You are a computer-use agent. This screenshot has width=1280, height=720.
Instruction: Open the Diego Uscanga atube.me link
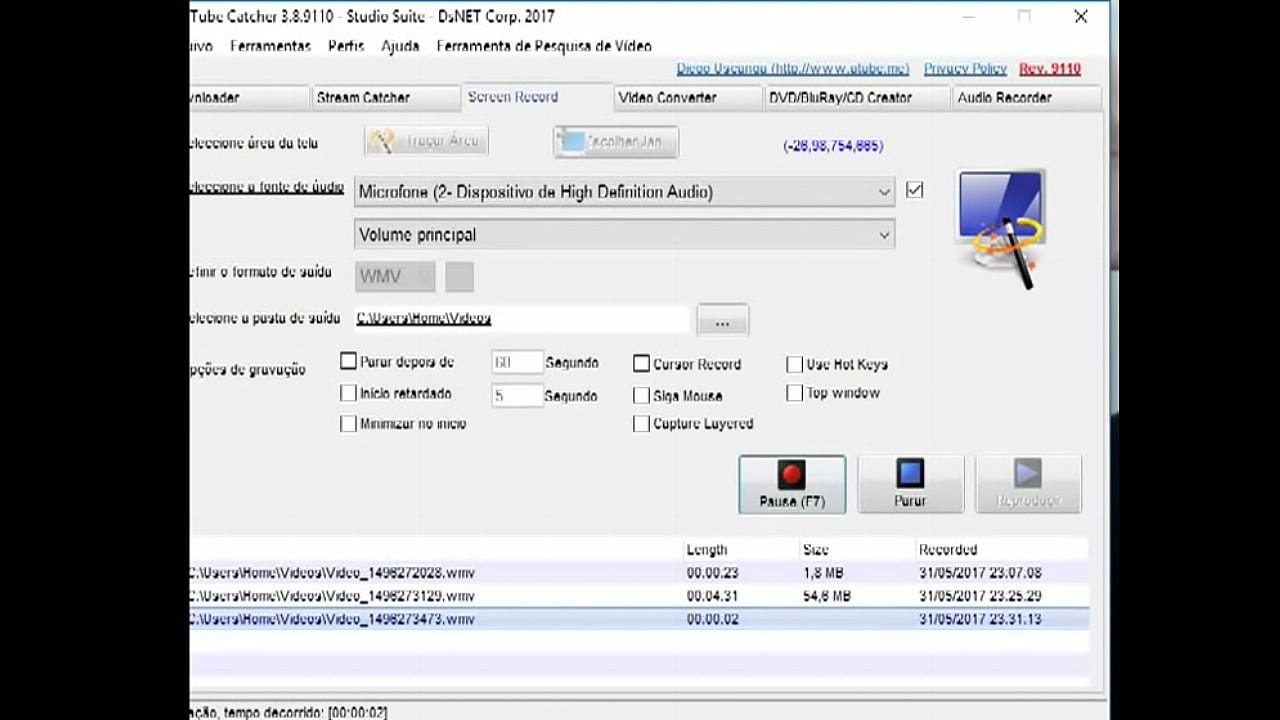point(793,69)
